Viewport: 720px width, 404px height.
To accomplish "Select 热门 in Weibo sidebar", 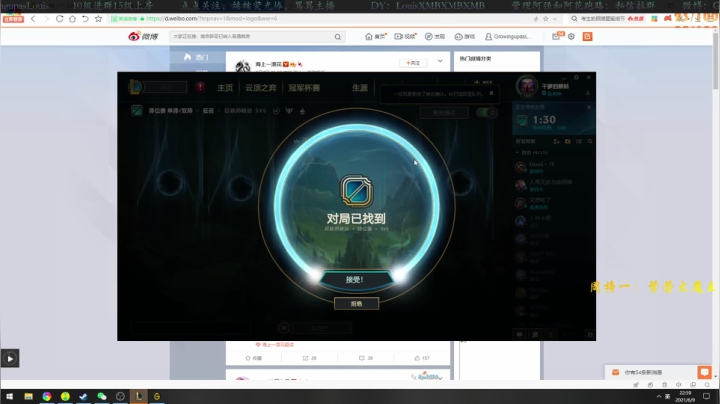I will 197,57.
